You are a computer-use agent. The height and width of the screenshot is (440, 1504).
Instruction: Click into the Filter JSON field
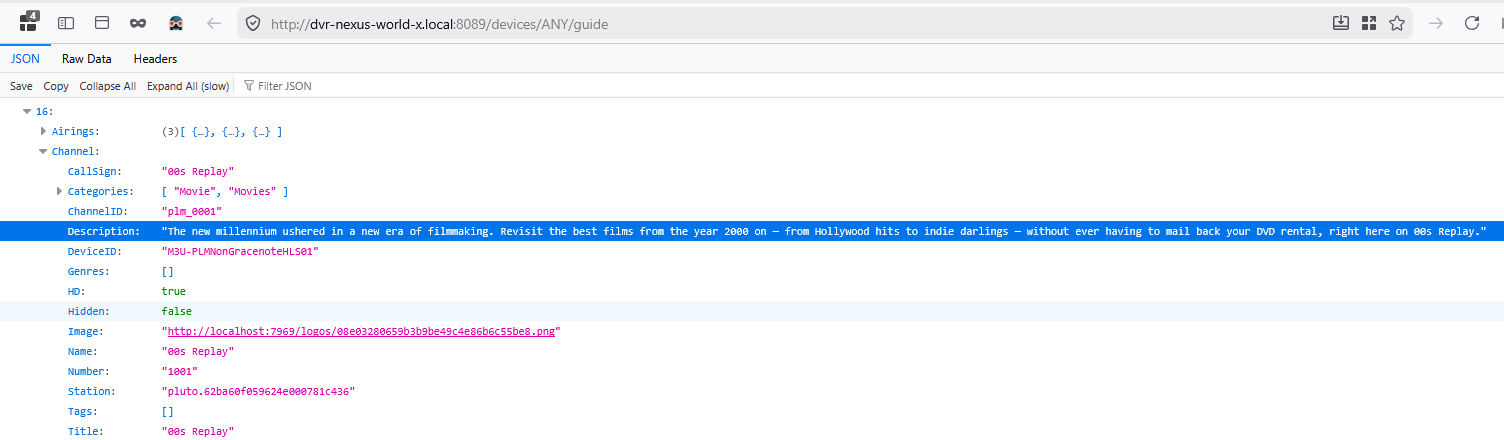[300, 86]
